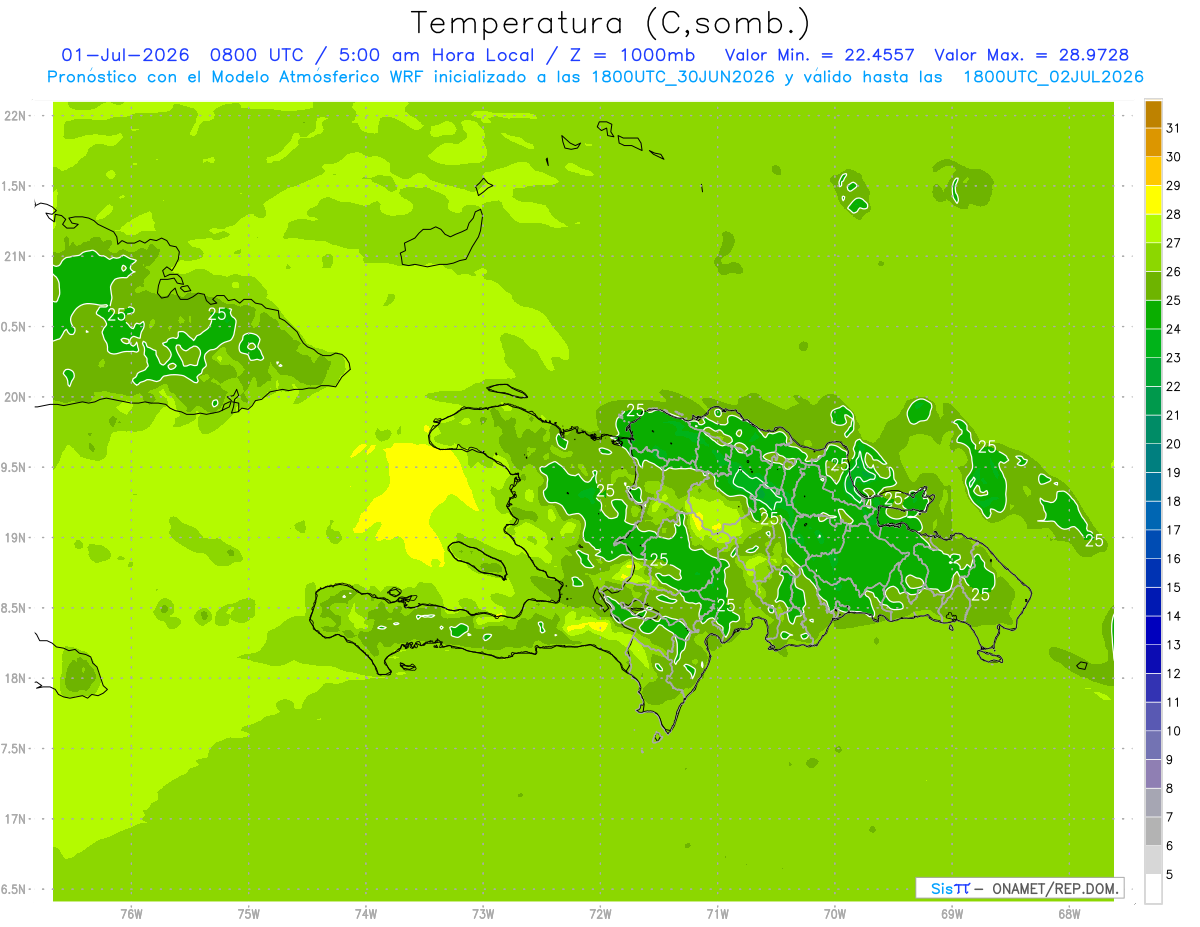1200x927 pixels.
Task: Click the Valor Max. = 28.9728 text
Action: pyautogui.click(x=1031, y=55)
